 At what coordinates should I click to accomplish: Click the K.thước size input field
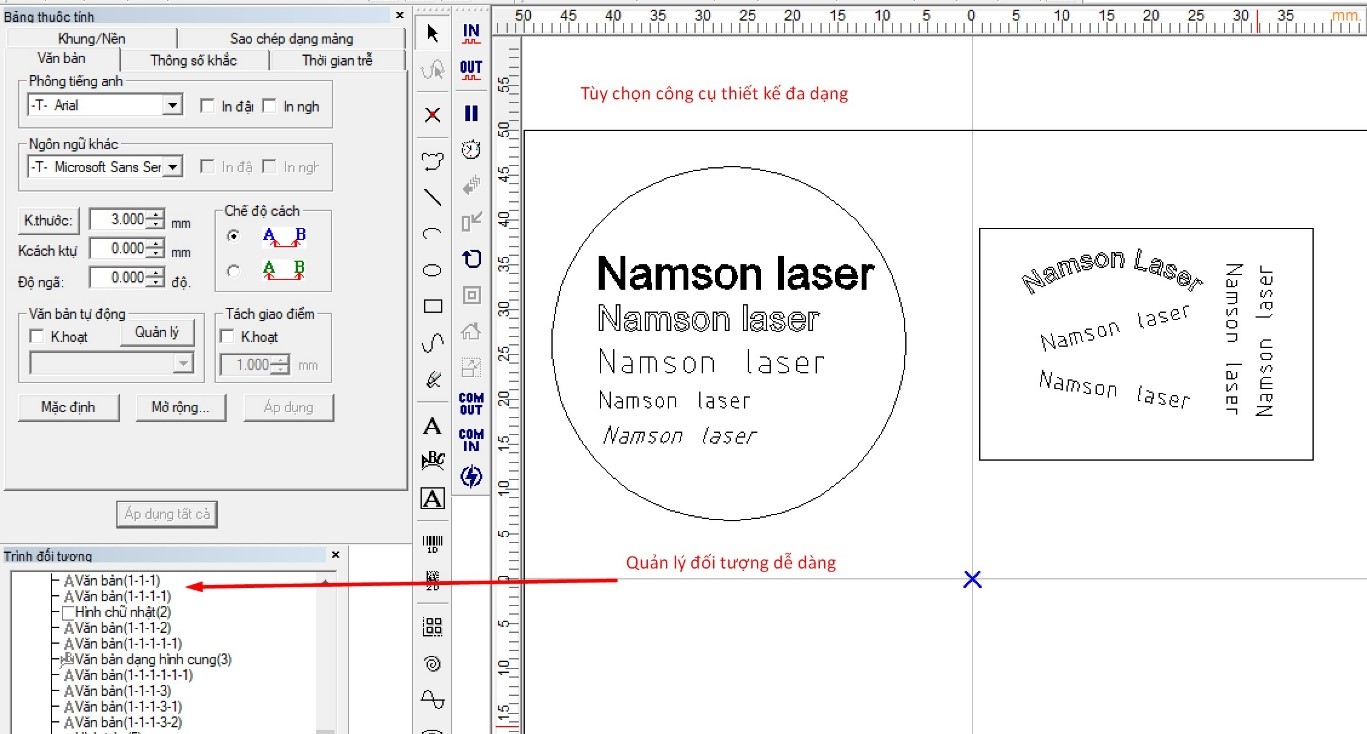118,219
